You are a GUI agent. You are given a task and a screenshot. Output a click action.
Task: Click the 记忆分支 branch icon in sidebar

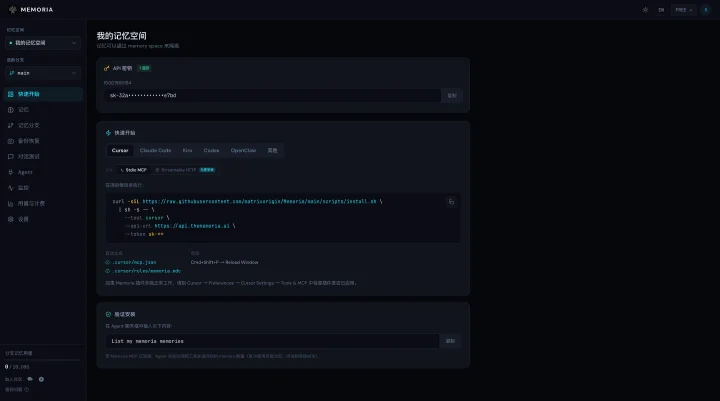pos(11,125)
